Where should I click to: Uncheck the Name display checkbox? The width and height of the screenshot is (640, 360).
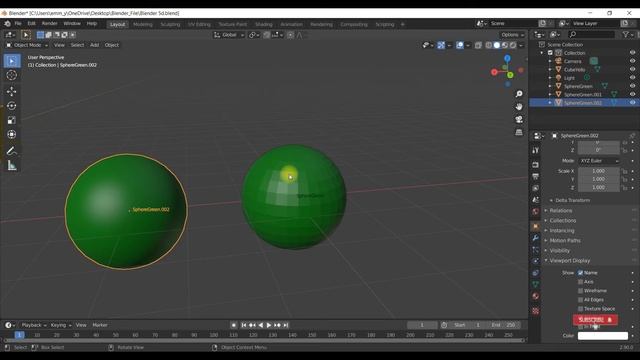pos(580,273)
